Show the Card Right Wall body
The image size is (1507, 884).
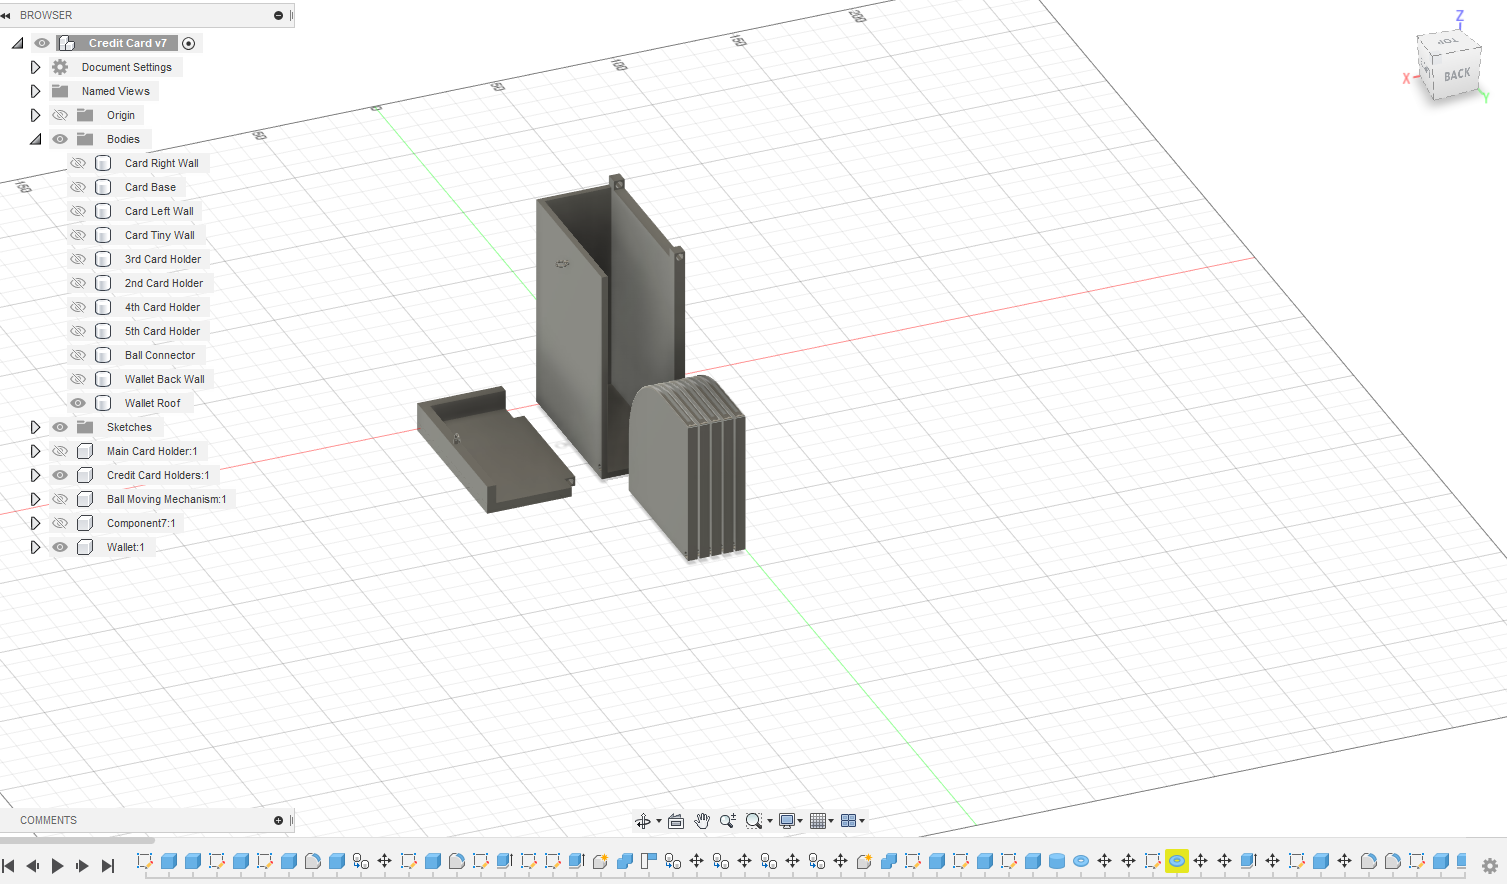(x=78, y=163)
